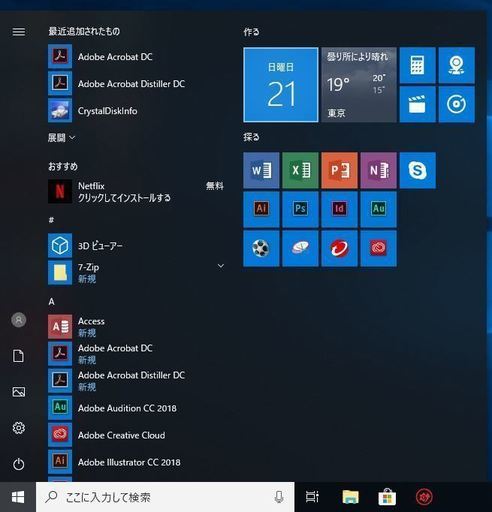Launch the InDesign Id tile

pos(339,209)
